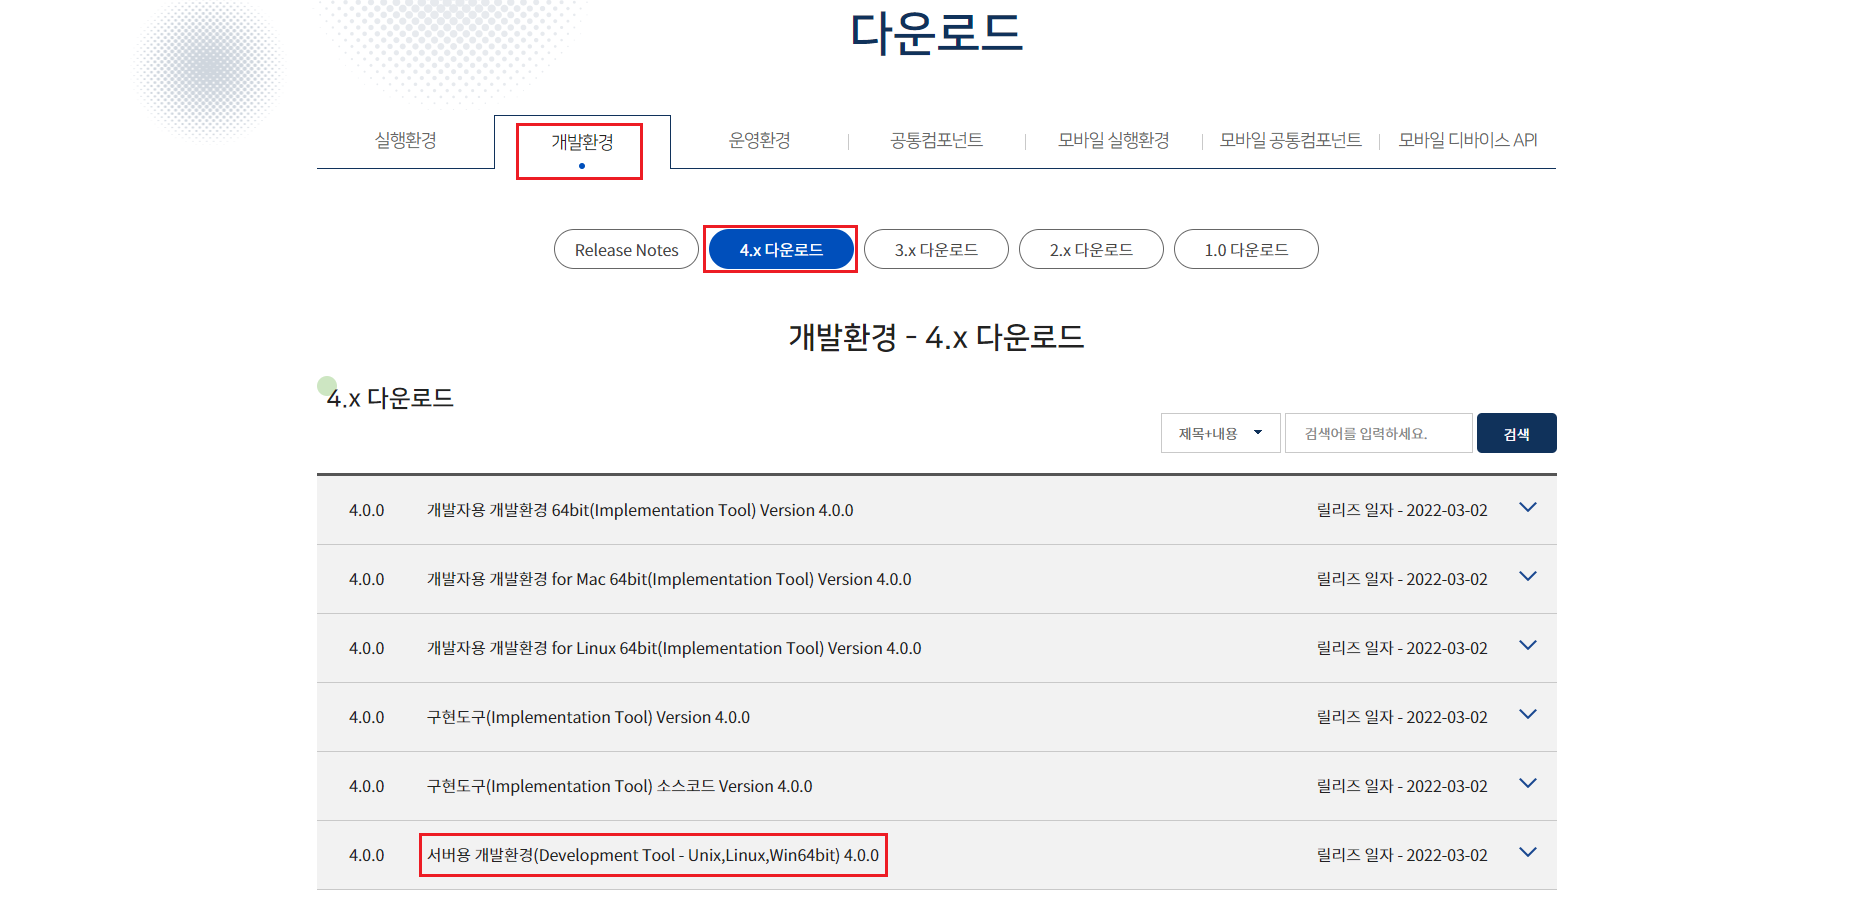Select the 개발환경 tab
Screen dimensions: 1870x915
[x=582, y=143]
